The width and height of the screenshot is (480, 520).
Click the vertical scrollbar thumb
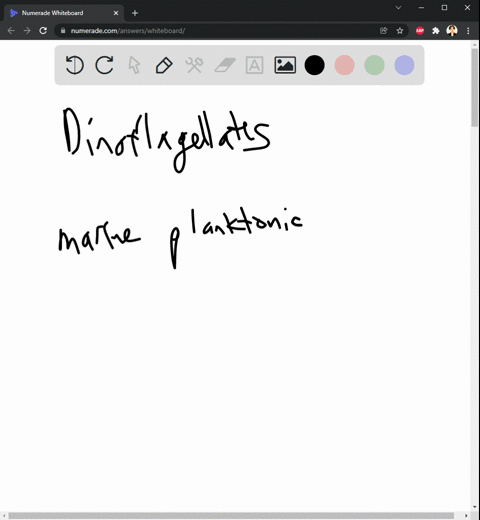coord(475,87)
